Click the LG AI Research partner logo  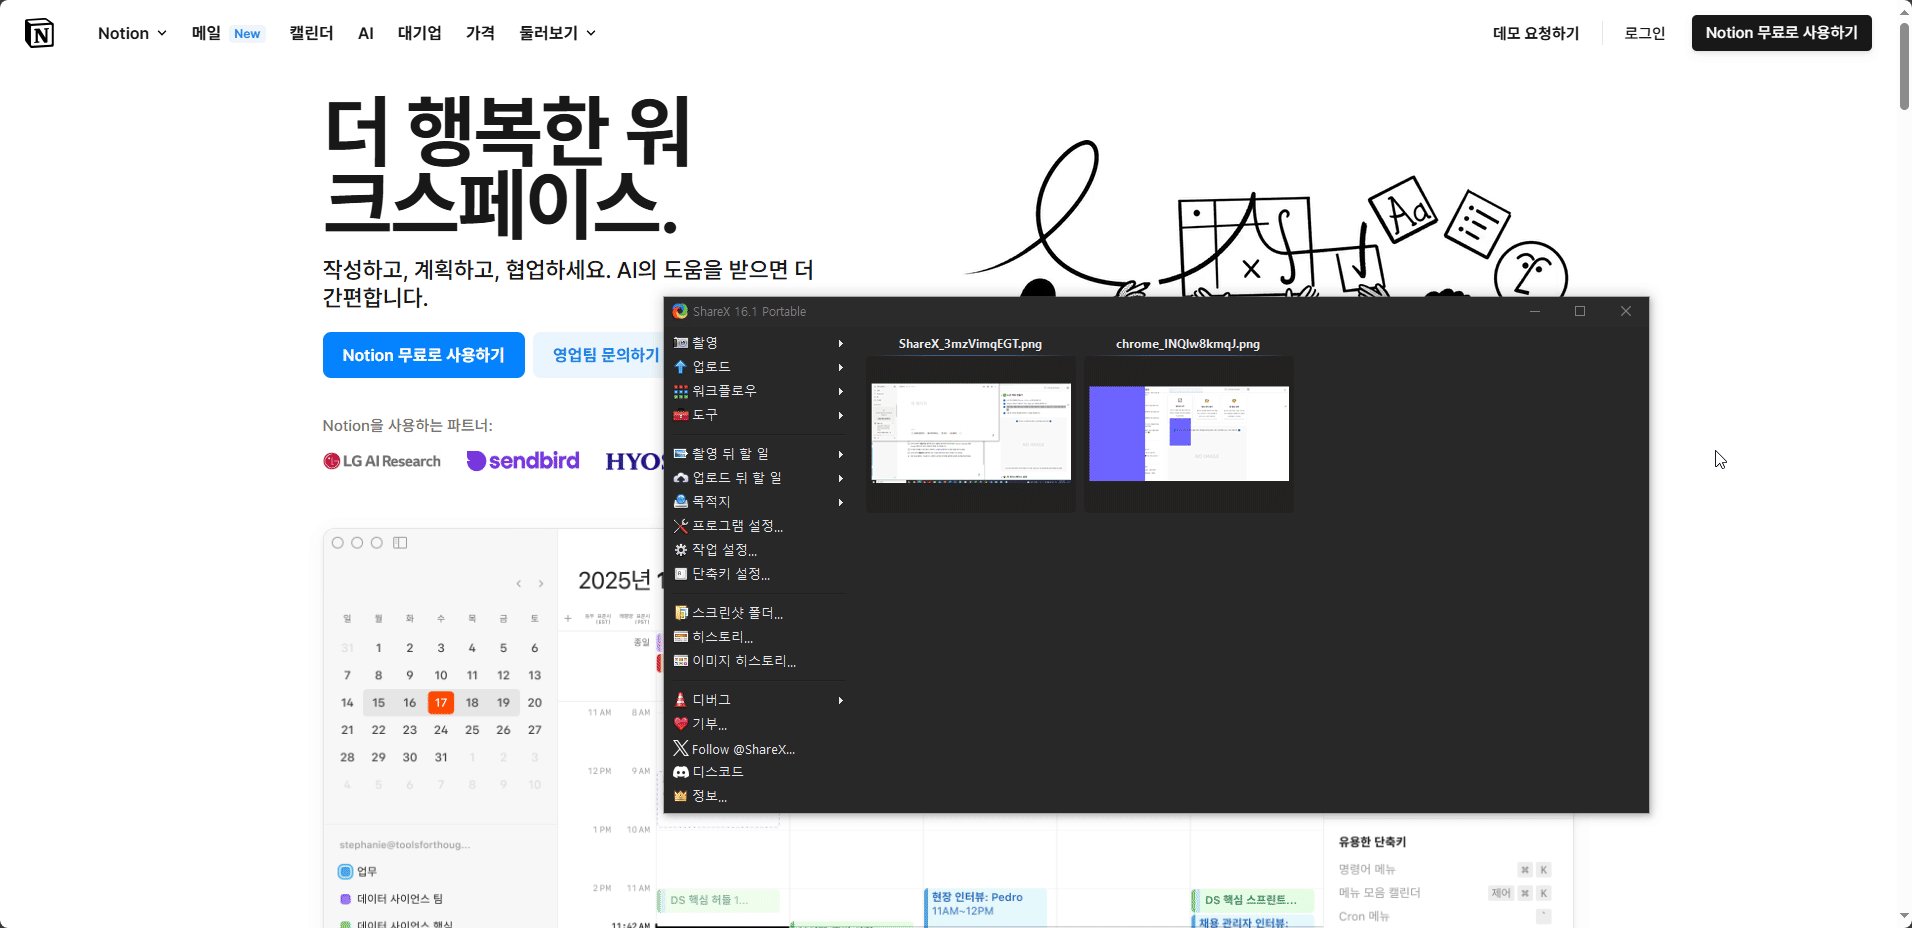(382, 461)
